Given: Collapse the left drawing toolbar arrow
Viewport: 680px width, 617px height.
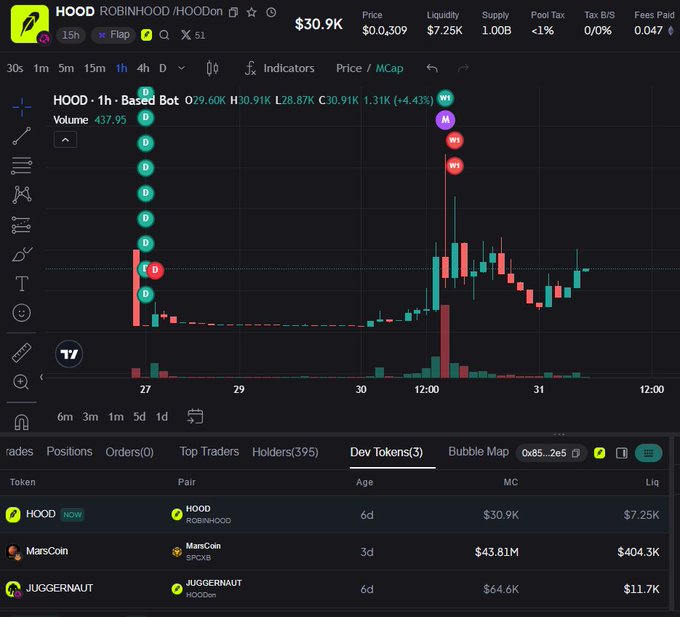Looking at the screenshot, I should (42, 377).
